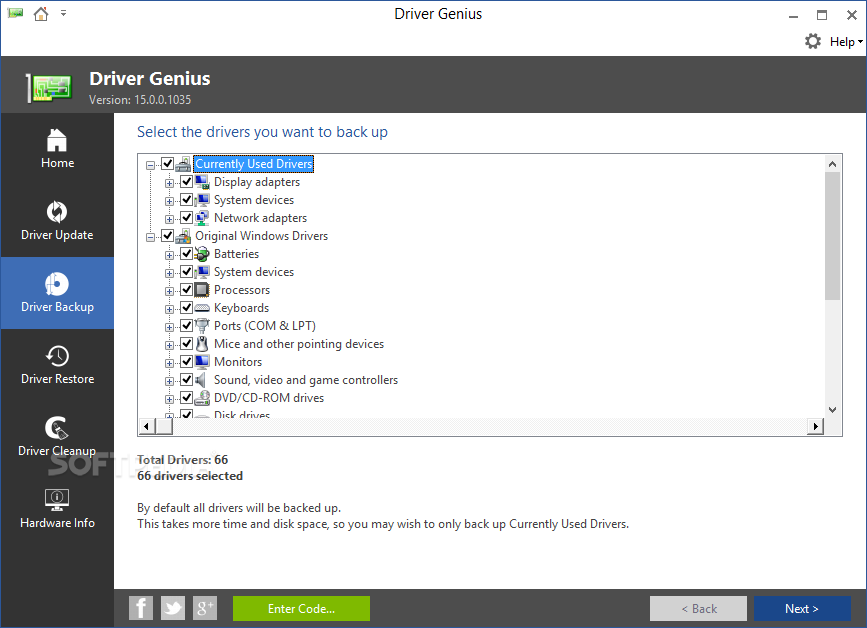Screen dimensions: 867x628
Task: Click the Ports (COM & LPT) icon
Action: click(x=202, y=326)
